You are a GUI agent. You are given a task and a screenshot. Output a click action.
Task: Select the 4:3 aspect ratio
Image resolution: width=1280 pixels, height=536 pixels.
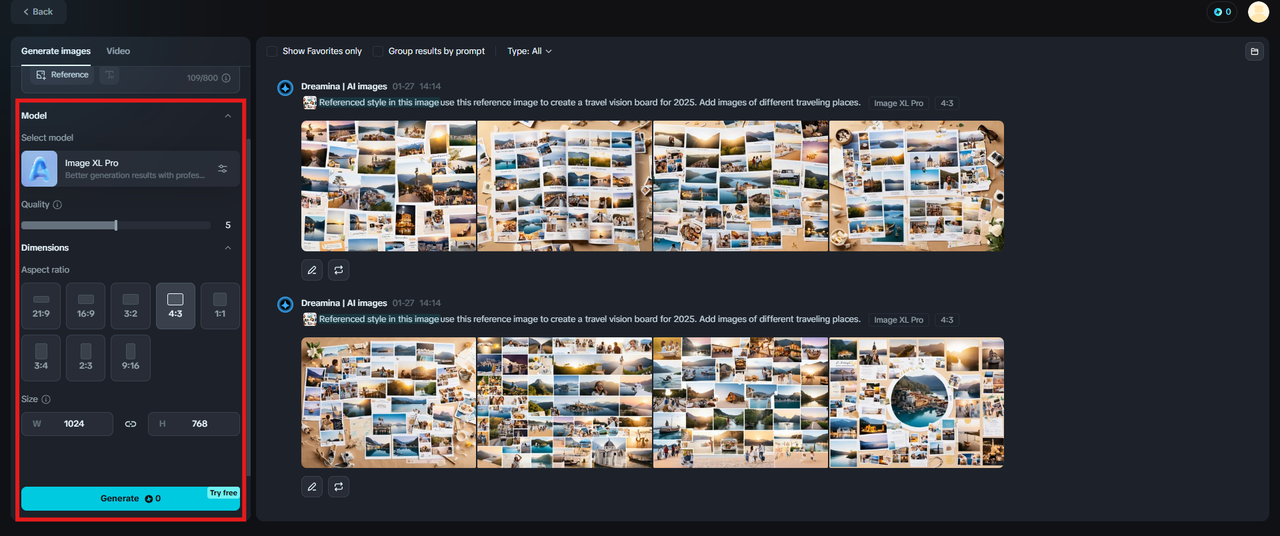175,306
